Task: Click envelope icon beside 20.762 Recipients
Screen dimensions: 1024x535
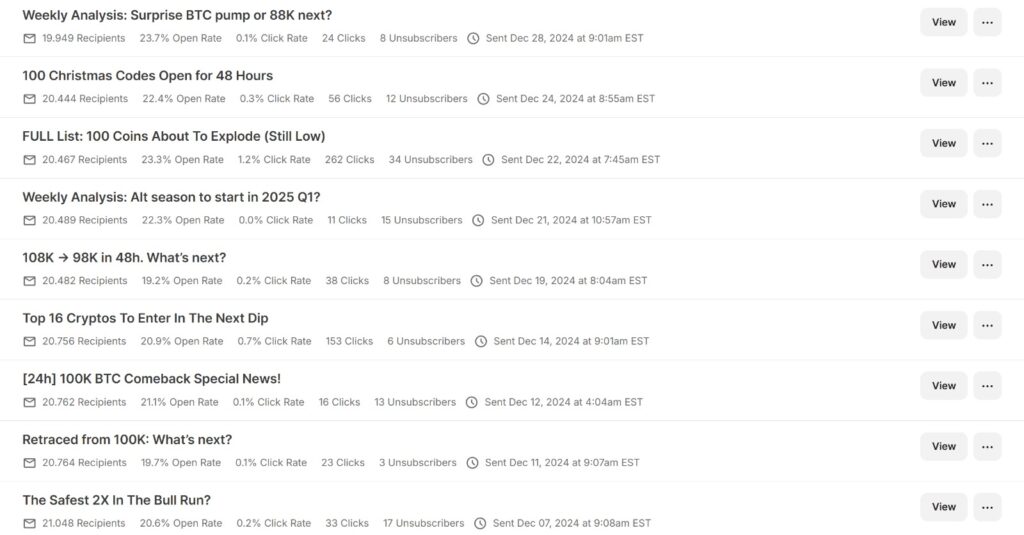Action: 29,402
